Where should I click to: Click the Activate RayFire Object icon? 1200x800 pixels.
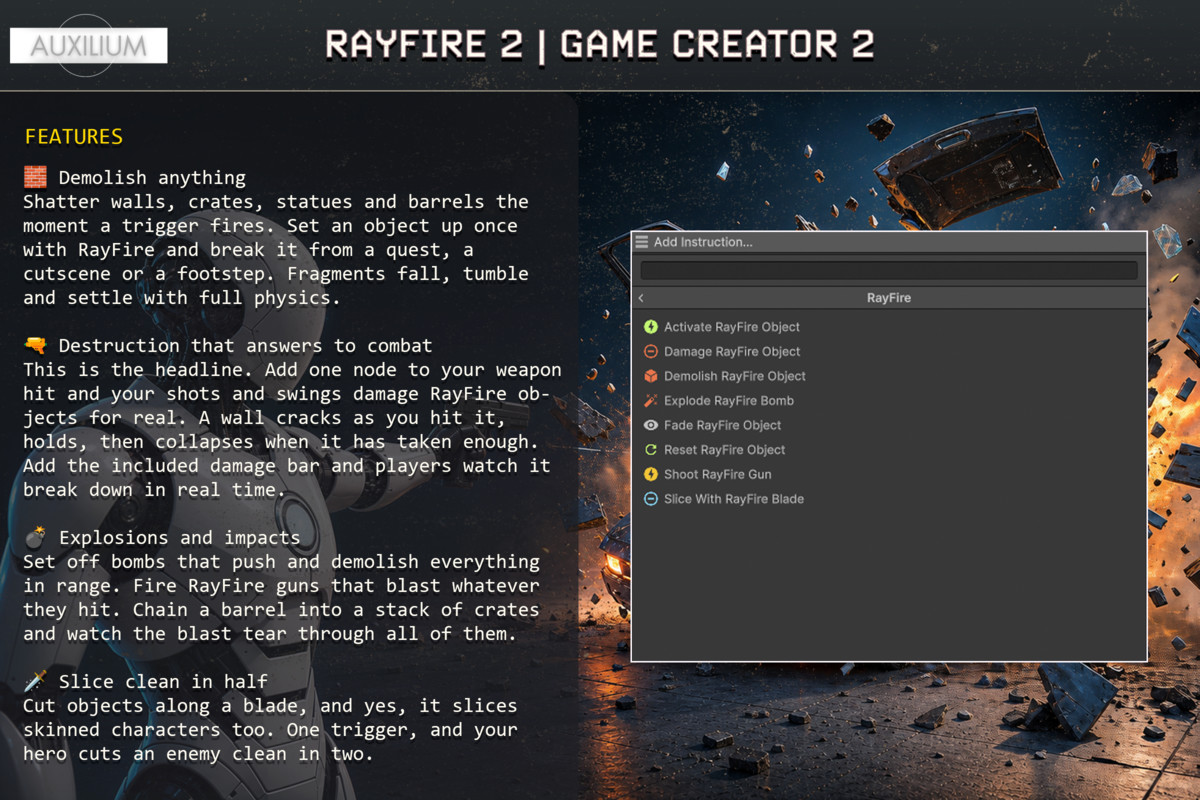(651, 327)
